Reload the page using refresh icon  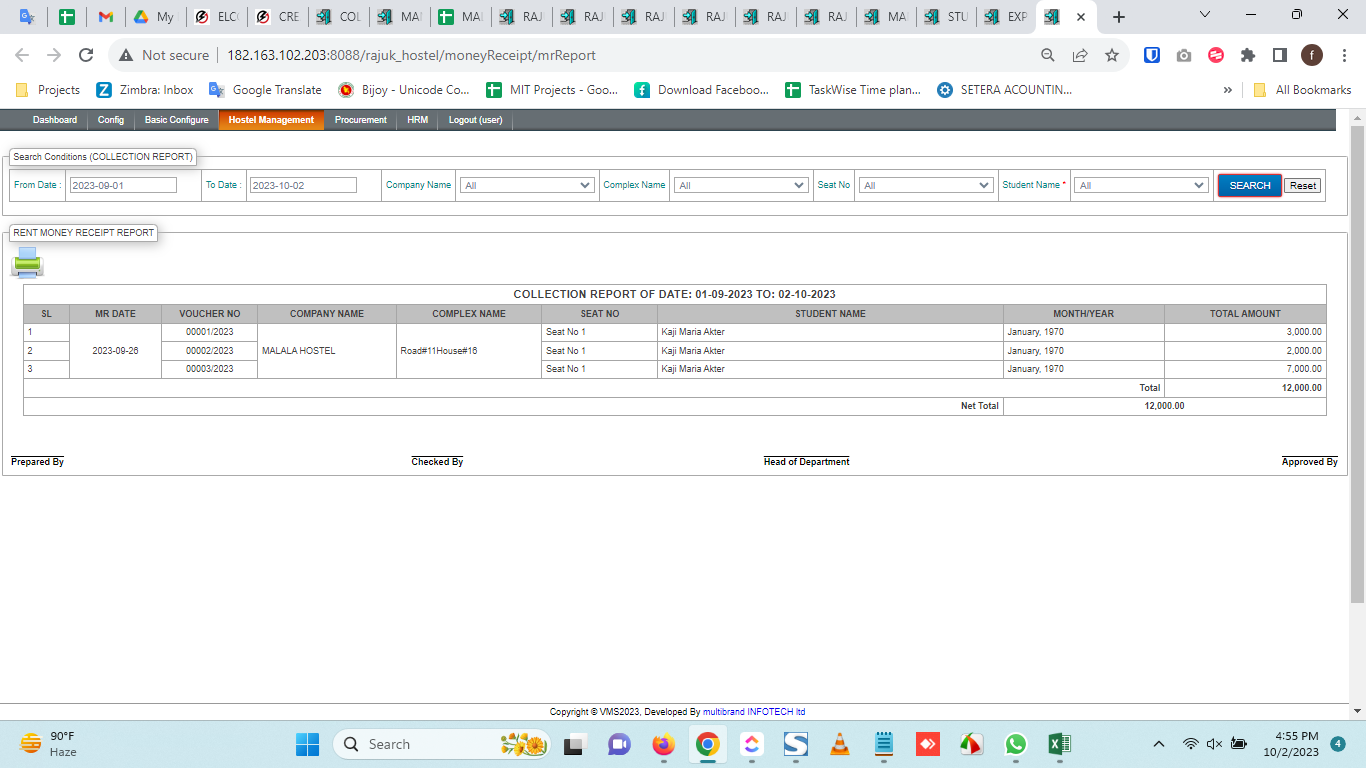coord(86,55)
